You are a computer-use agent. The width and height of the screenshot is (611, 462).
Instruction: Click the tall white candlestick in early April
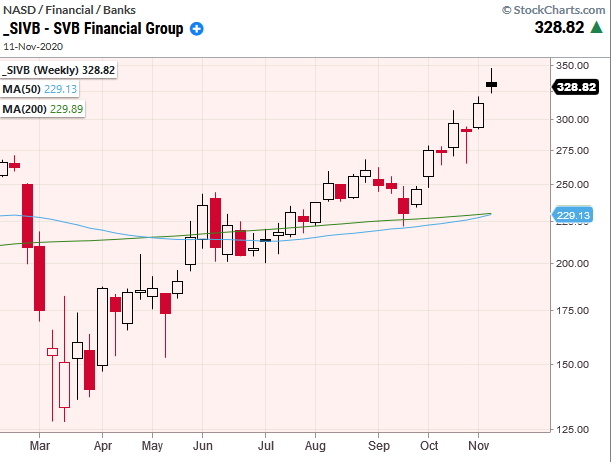click(x=102, y=326)
